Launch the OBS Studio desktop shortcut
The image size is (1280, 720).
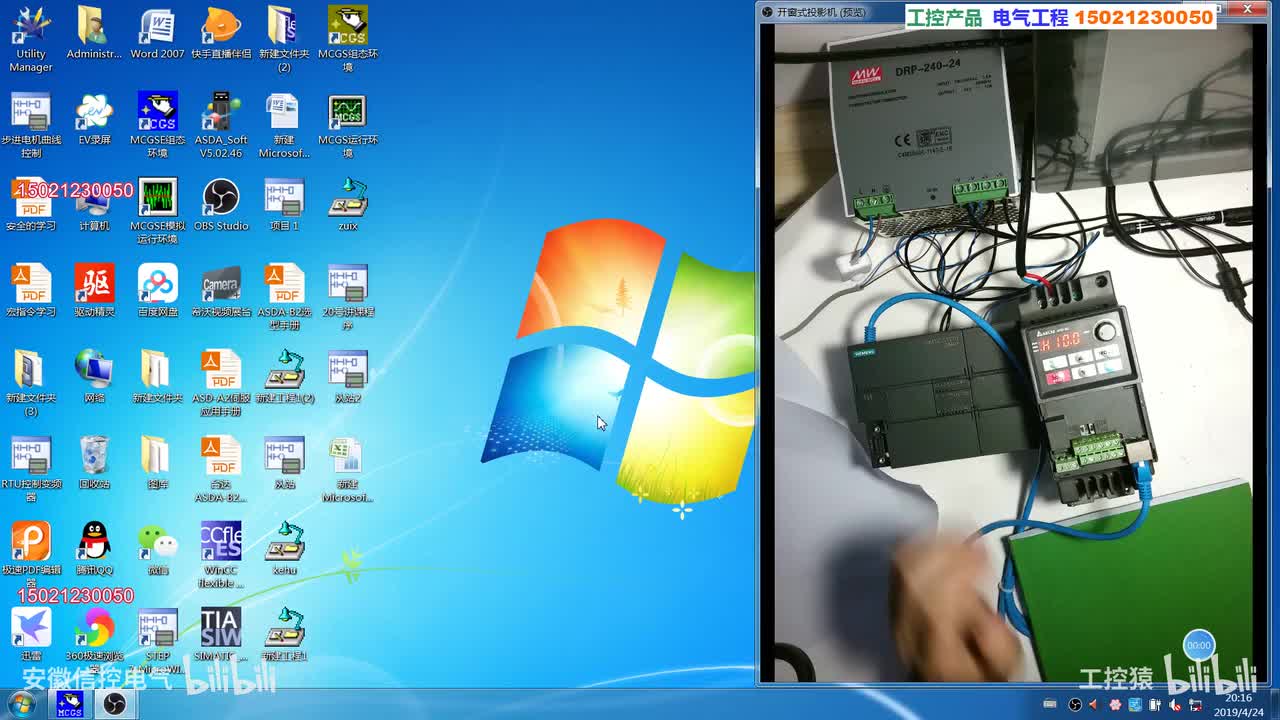click(221, 206)
